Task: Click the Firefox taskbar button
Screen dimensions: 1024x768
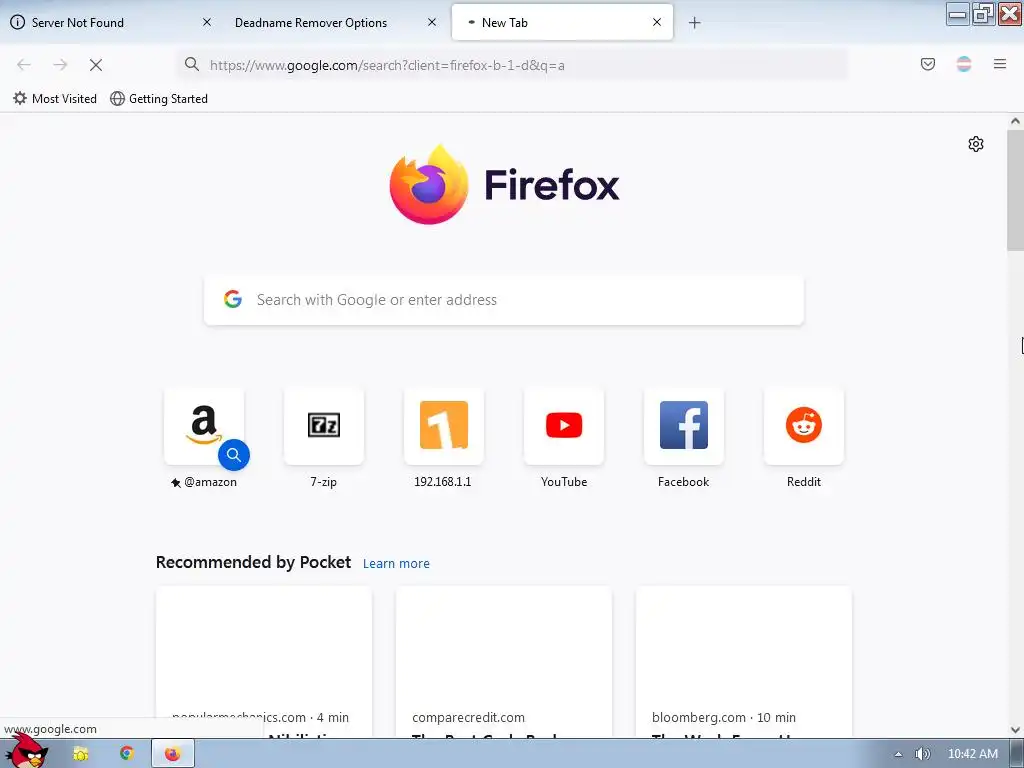Action: tap(173, 754)
